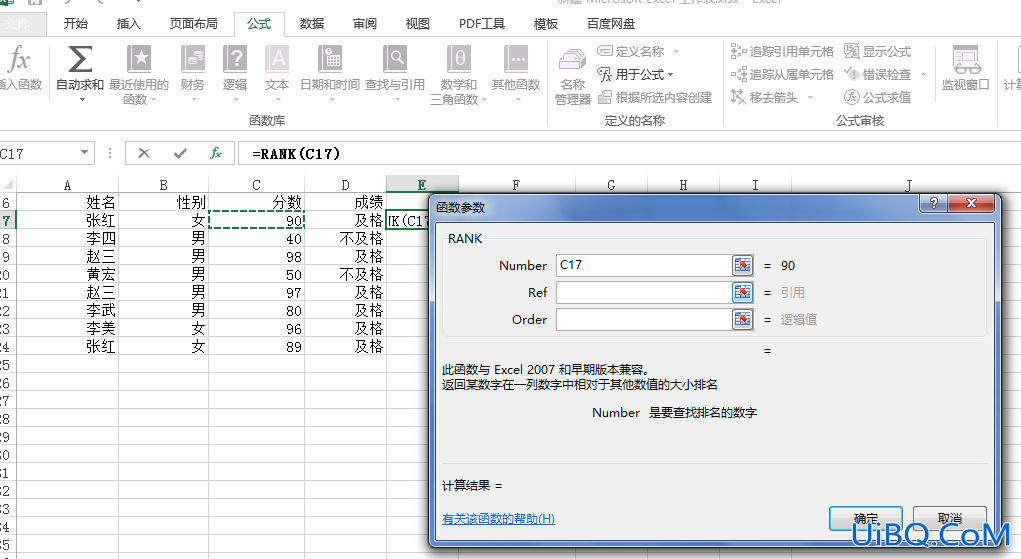The width and height of the screenshot is (1021, 559).
Task: Click the fx icon beside formula bar
Action: [x=216, y=153]
